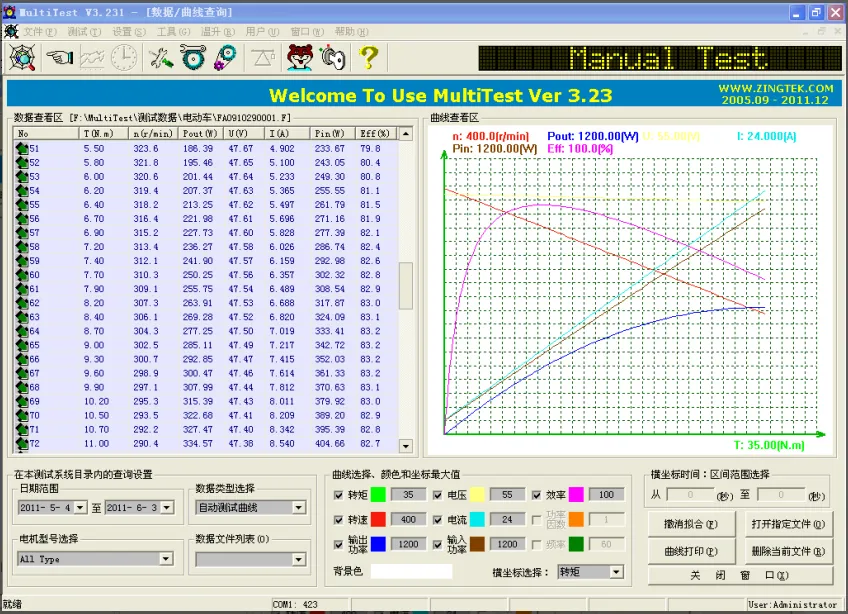Toggle the 输入功率 input power checkbox
Screen dimensions: 848x614
click(438, 545)
